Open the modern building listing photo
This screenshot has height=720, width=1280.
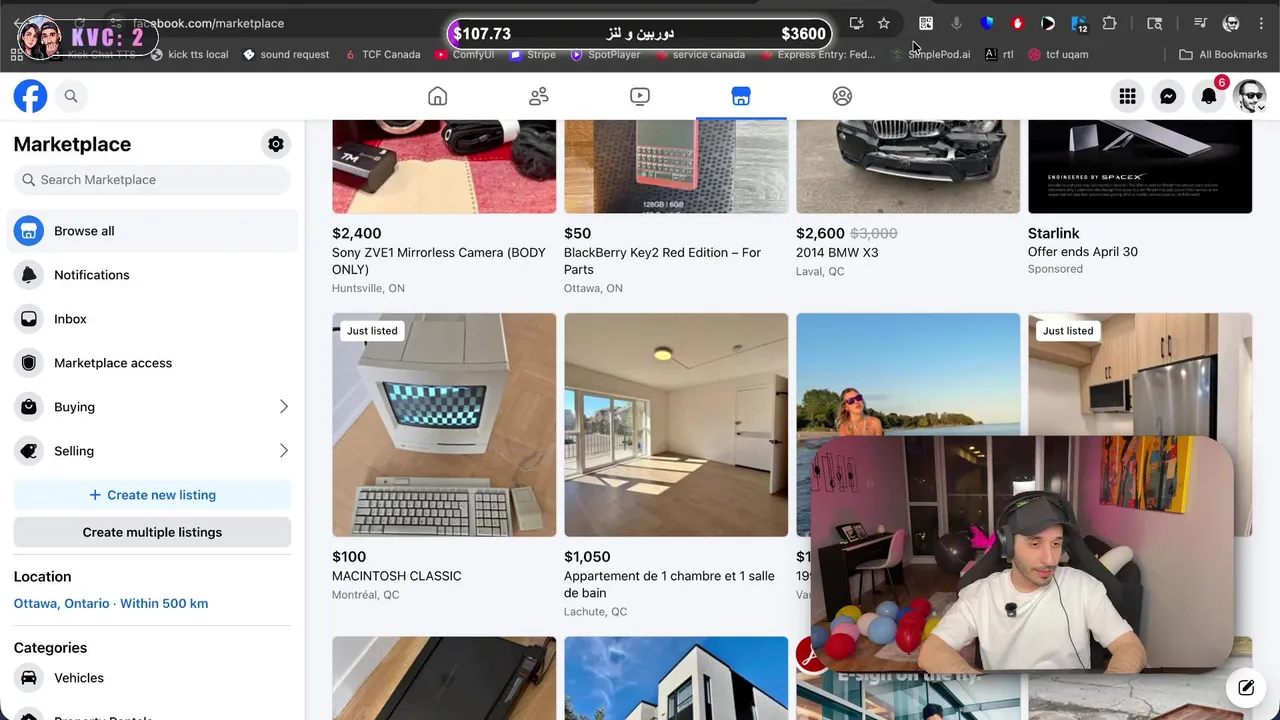click(x=676, y=678)
